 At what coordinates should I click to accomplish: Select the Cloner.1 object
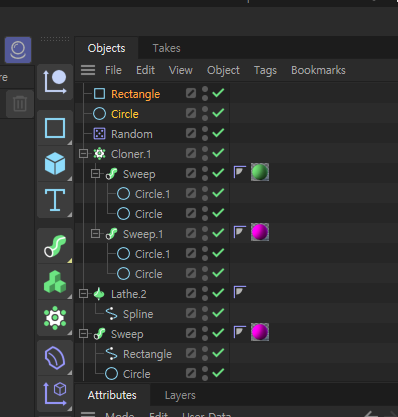coord(131,154)
